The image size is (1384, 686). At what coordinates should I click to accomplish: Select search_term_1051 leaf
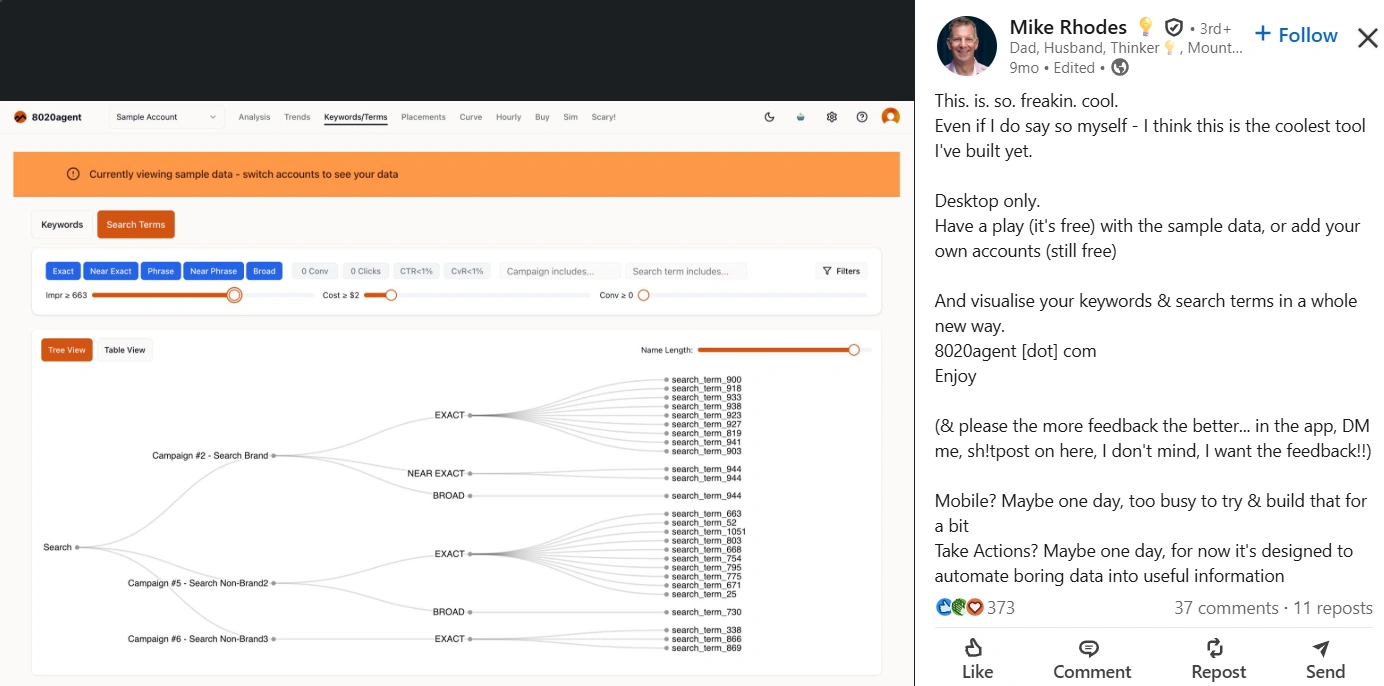pos(708,531)
